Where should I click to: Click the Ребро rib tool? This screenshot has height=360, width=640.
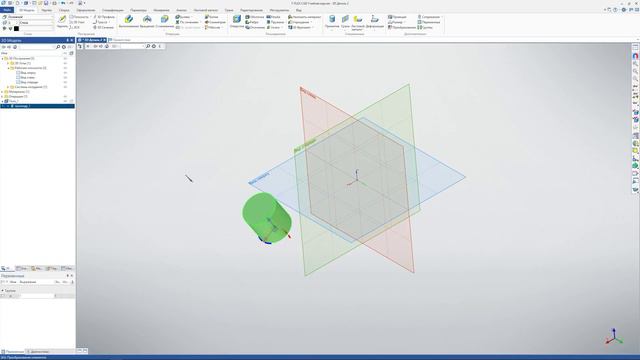(x=252, y=22)
